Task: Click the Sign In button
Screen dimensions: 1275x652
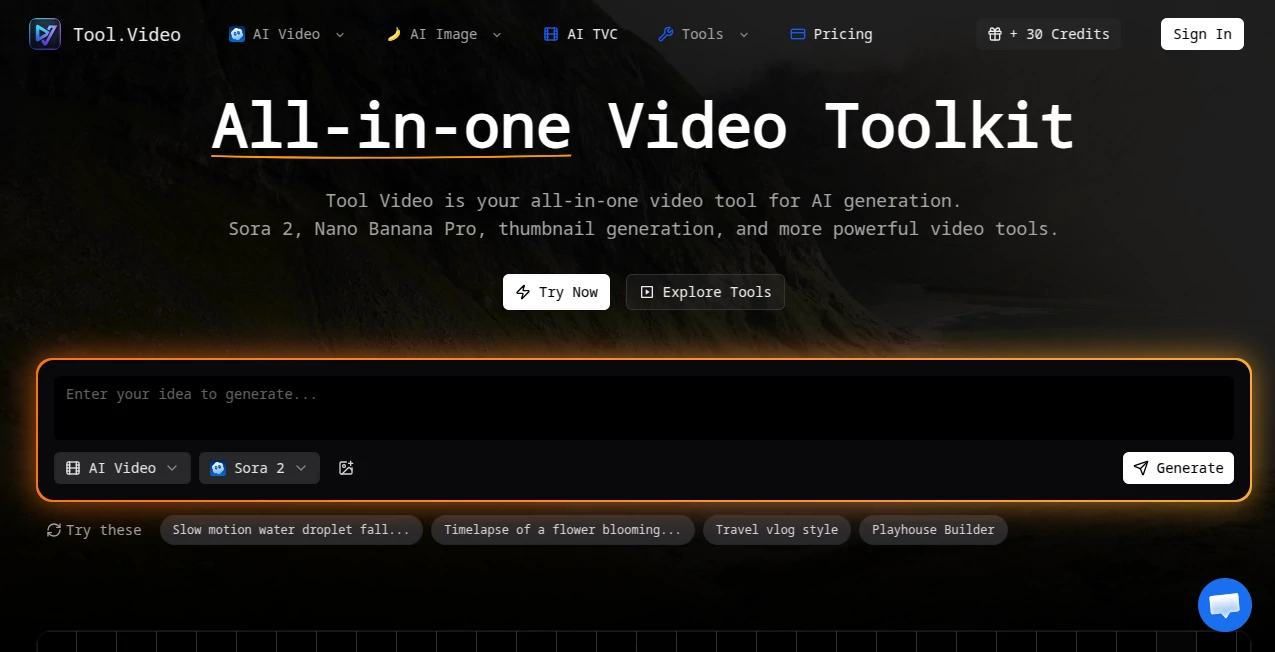Action: (x=1202, y=34)
